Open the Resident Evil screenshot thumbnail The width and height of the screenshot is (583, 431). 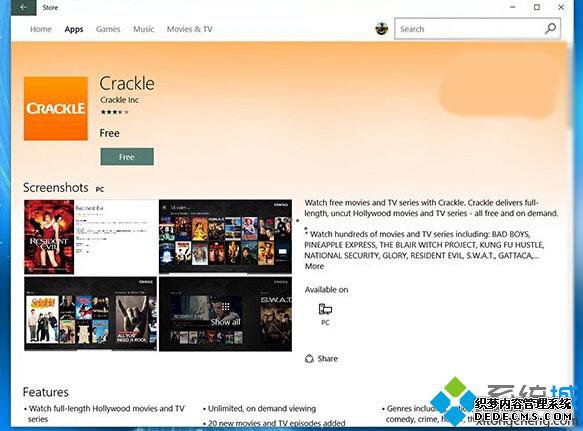pyautogui.click(x=91, y=237)
